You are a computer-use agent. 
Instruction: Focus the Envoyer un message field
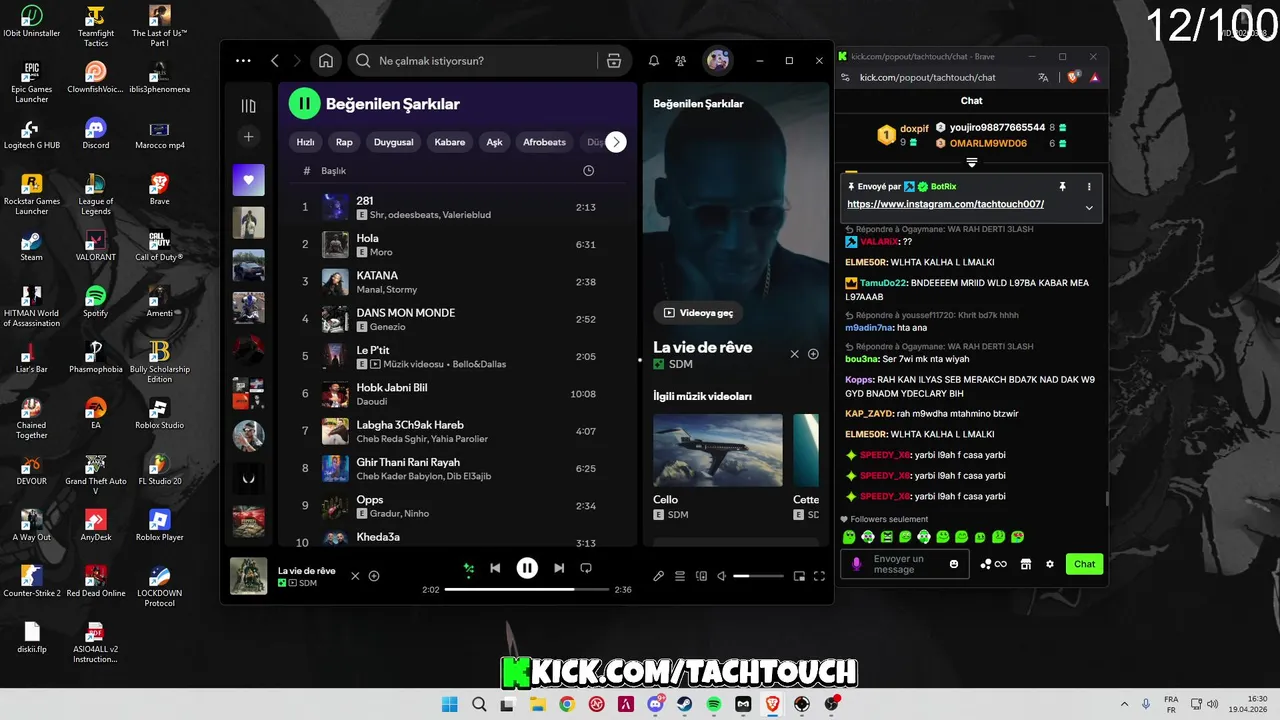click(907, 564)
